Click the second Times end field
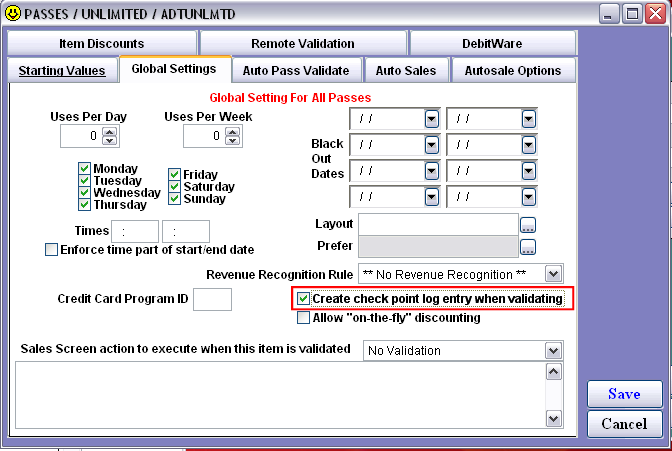Image resolution: width=672 pixels, height=451 pixels. pos(186,232)
